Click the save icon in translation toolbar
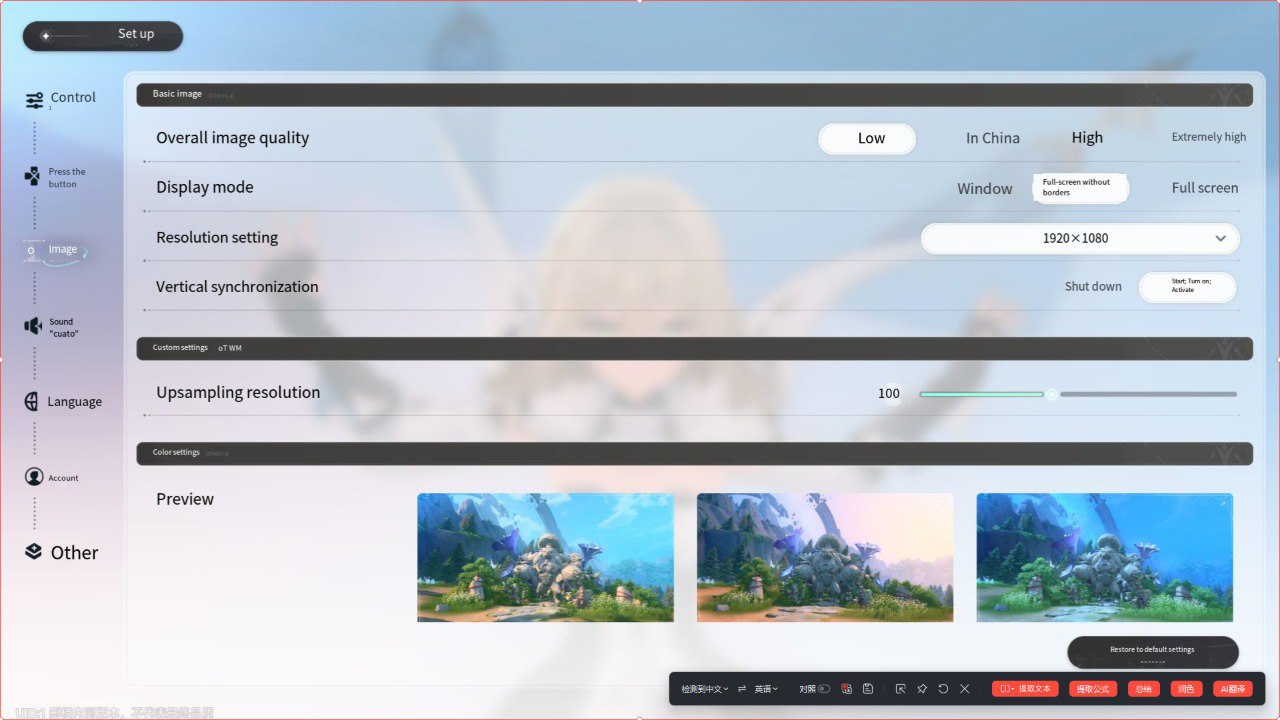This screenshot has height=720, width=1280. (x=868, y=689)
